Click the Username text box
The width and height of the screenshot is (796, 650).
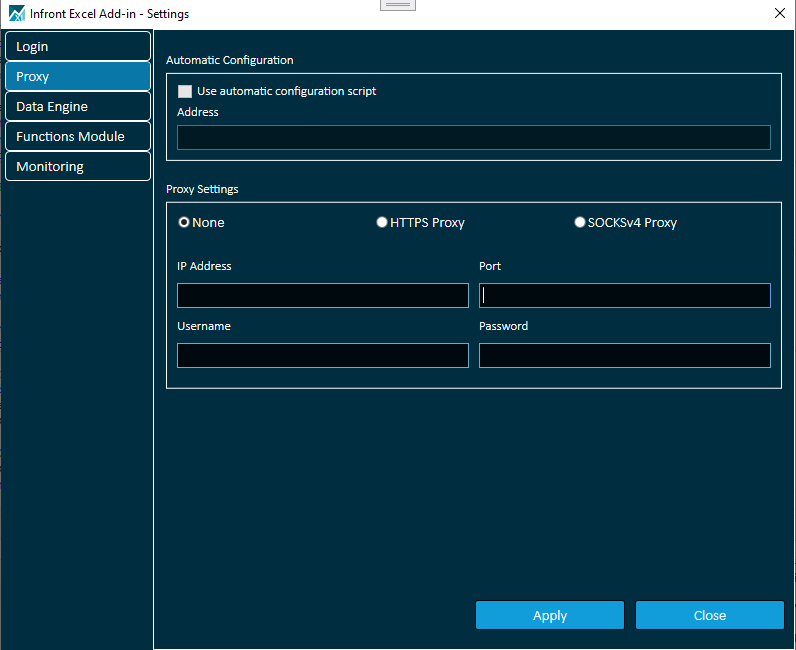322,356
